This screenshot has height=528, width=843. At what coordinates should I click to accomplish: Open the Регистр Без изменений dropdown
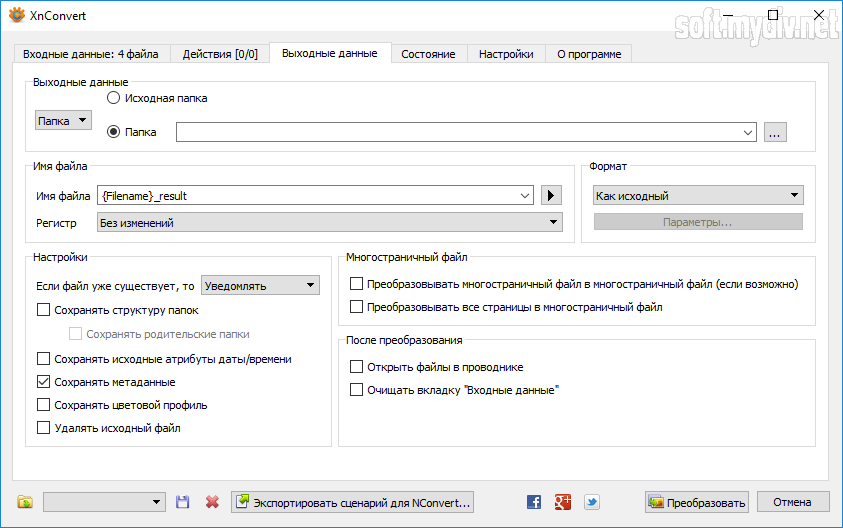[x=330, y=222]
